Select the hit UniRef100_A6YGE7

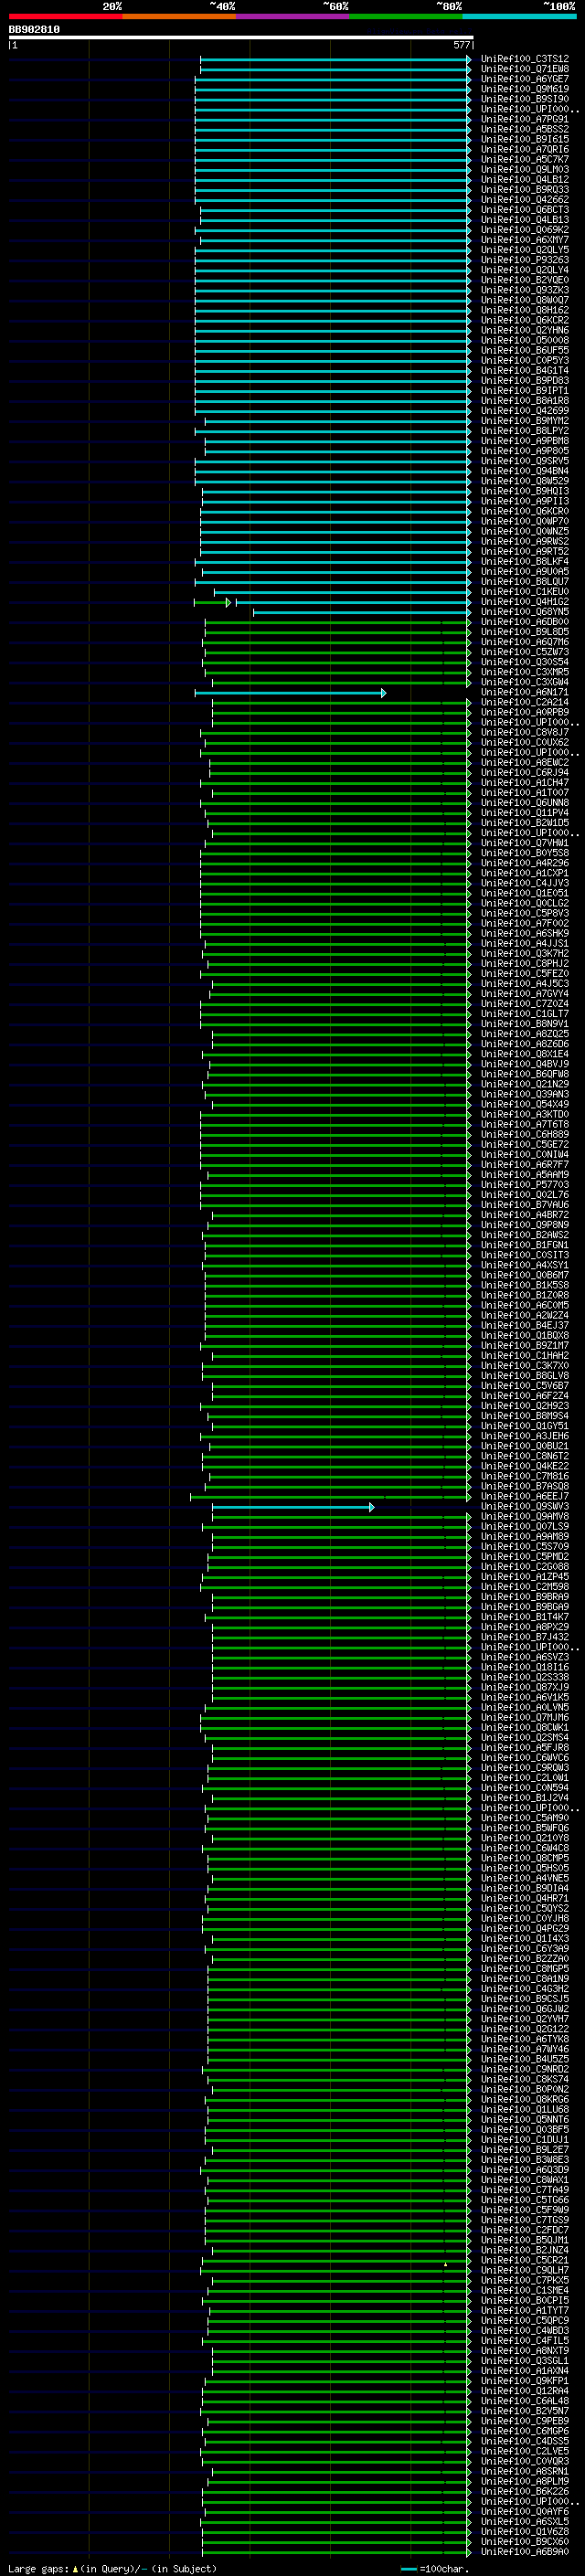525,80
